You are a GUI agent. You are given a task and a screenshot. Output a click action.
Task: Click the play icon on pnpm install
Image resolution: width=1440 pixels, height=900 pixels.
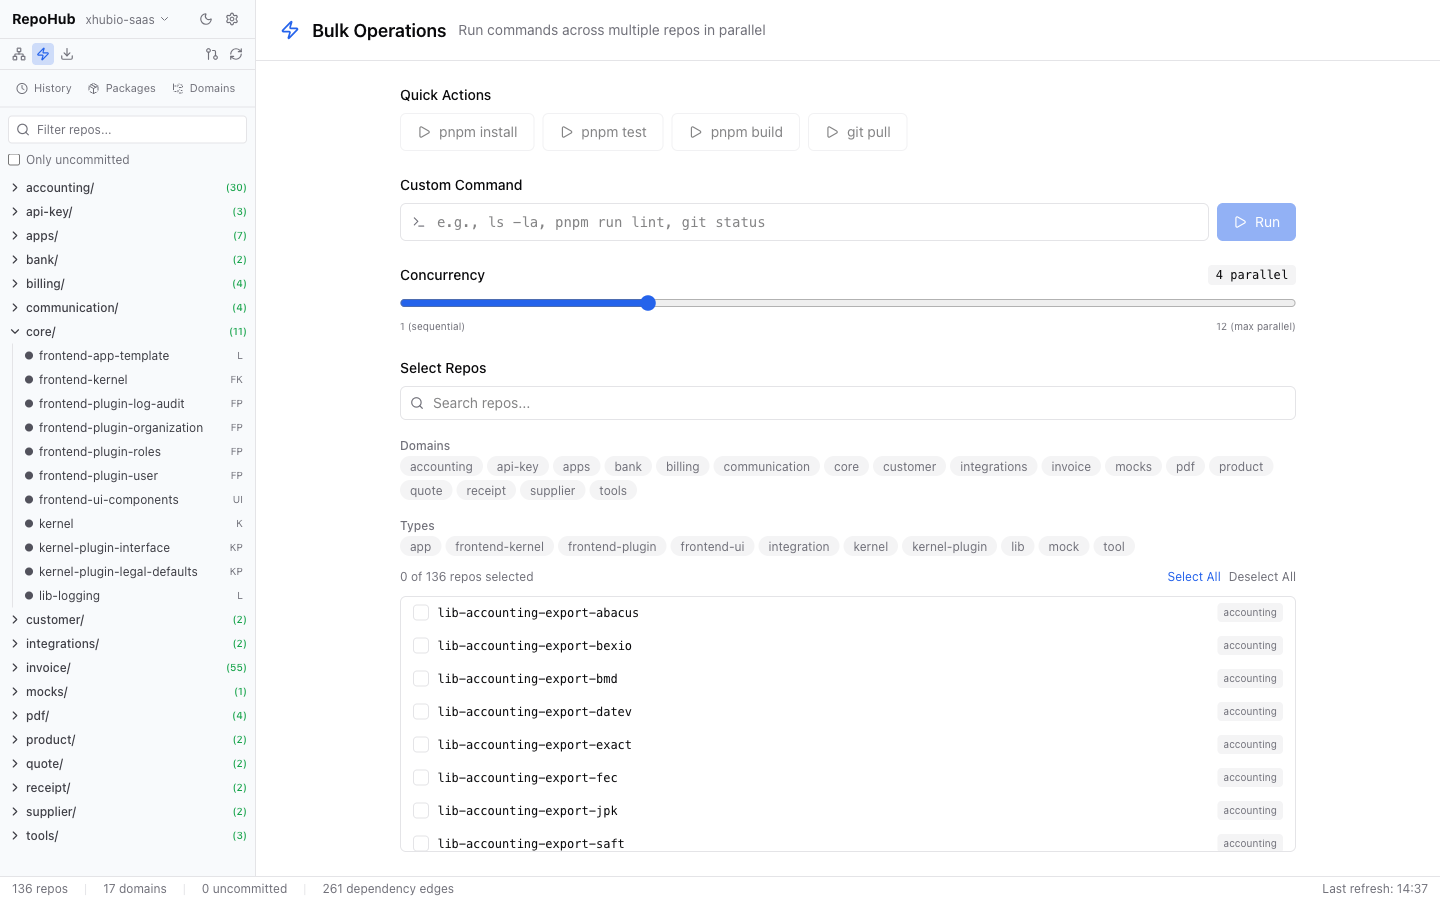424,132
